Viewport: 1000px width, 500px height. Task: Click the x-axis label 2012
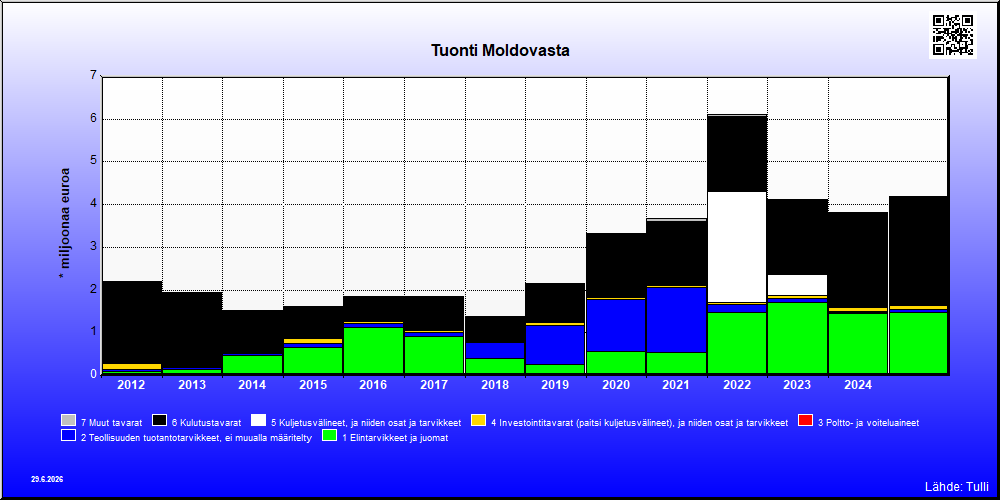tap(131, 385)
